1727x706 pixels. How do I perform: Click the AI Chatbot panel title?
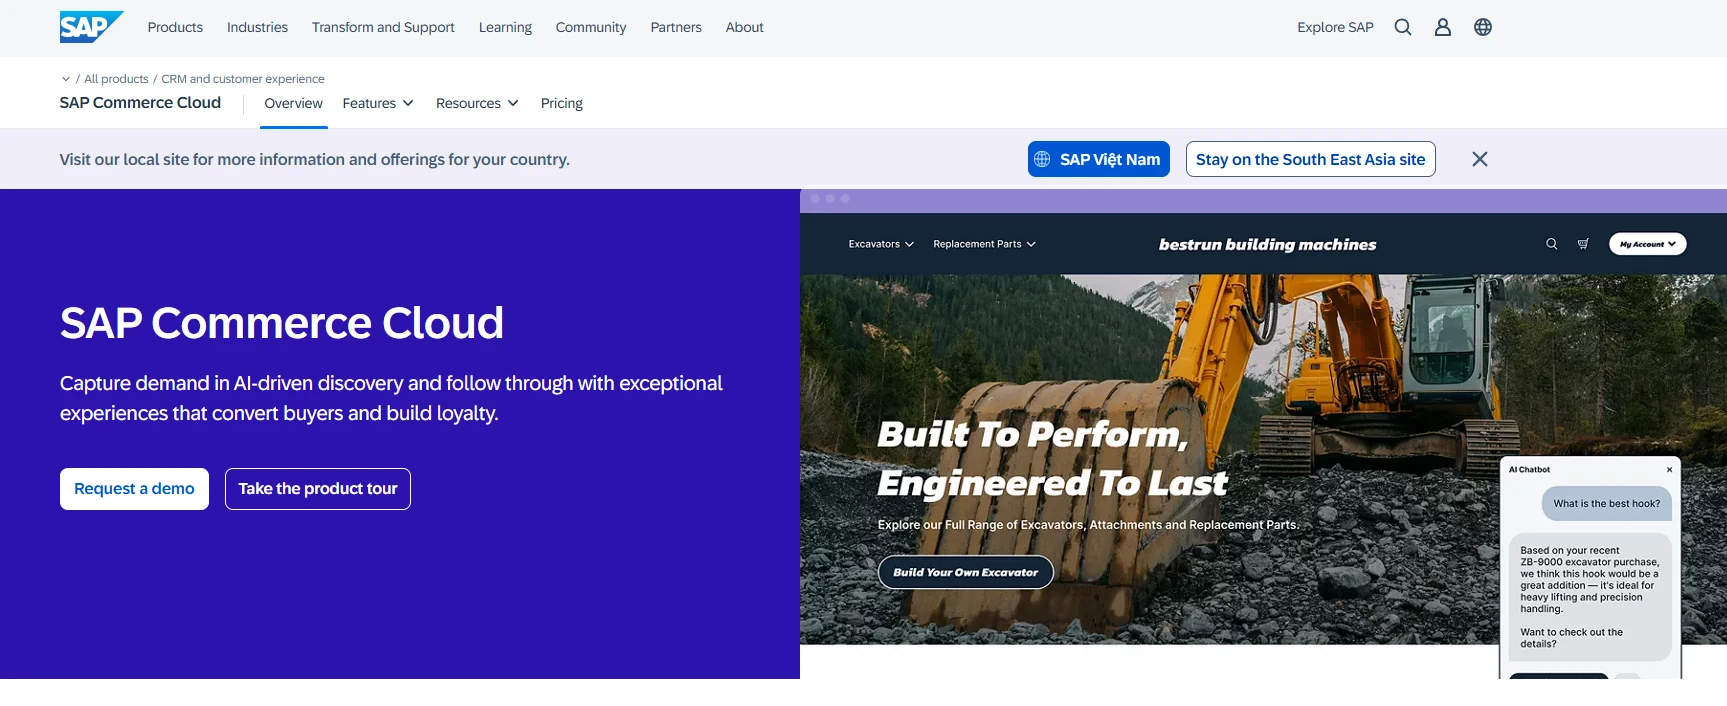1530,469
